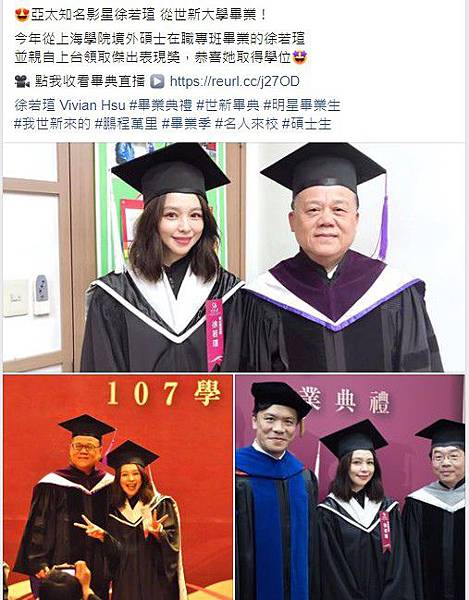This screenshot has height=600, width=469.
Task: Open the #畢業典禮 hashtag
Action: pyautogui.click(x=161, y=105)
